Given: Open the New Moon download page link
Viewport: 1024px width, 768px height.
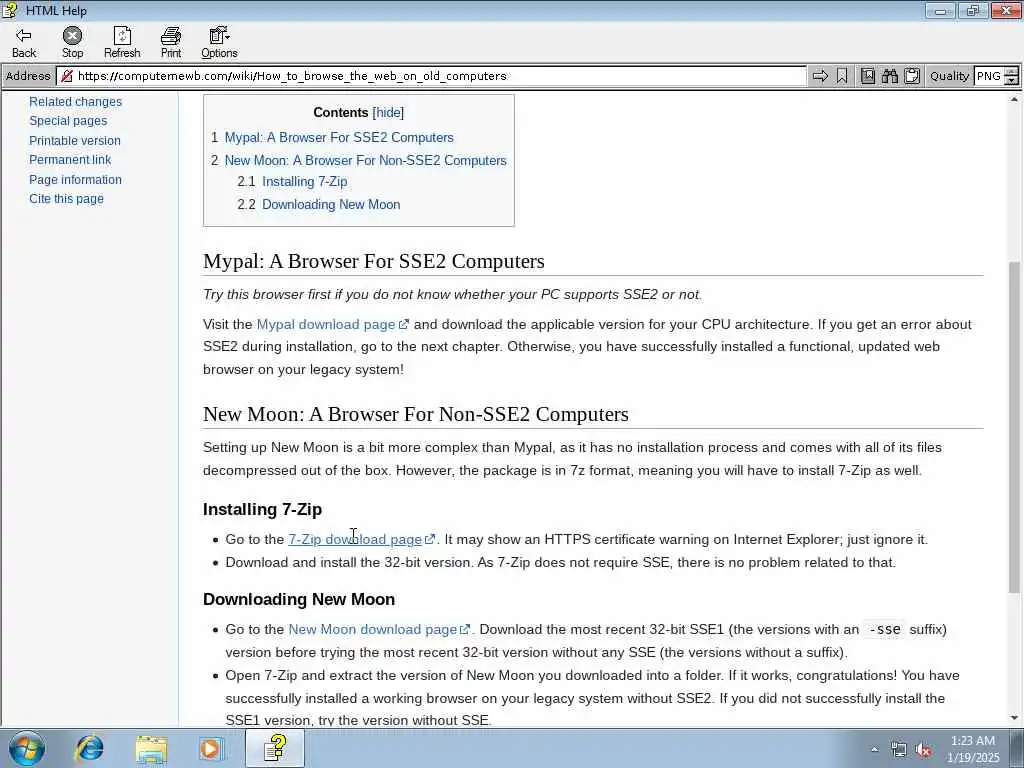Looking at the screenshot, I should click(x=372, y=630).
